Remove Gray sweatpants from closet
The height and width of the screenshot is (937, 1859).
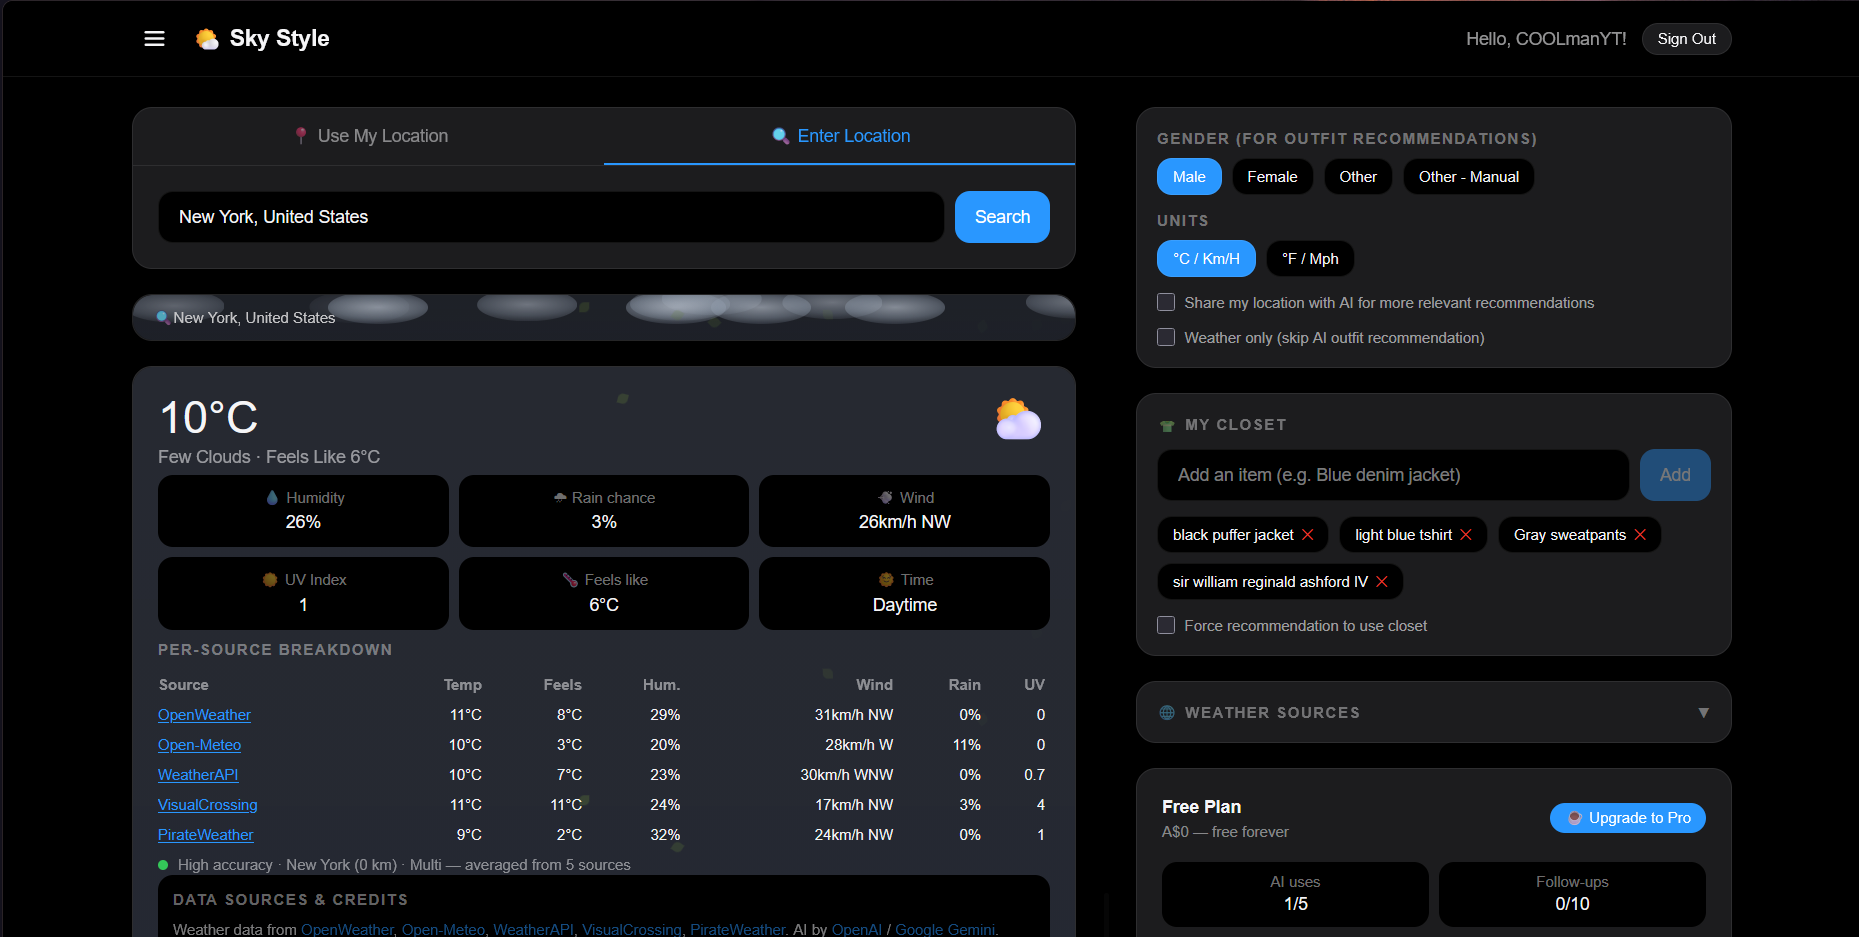[1640, 535]
